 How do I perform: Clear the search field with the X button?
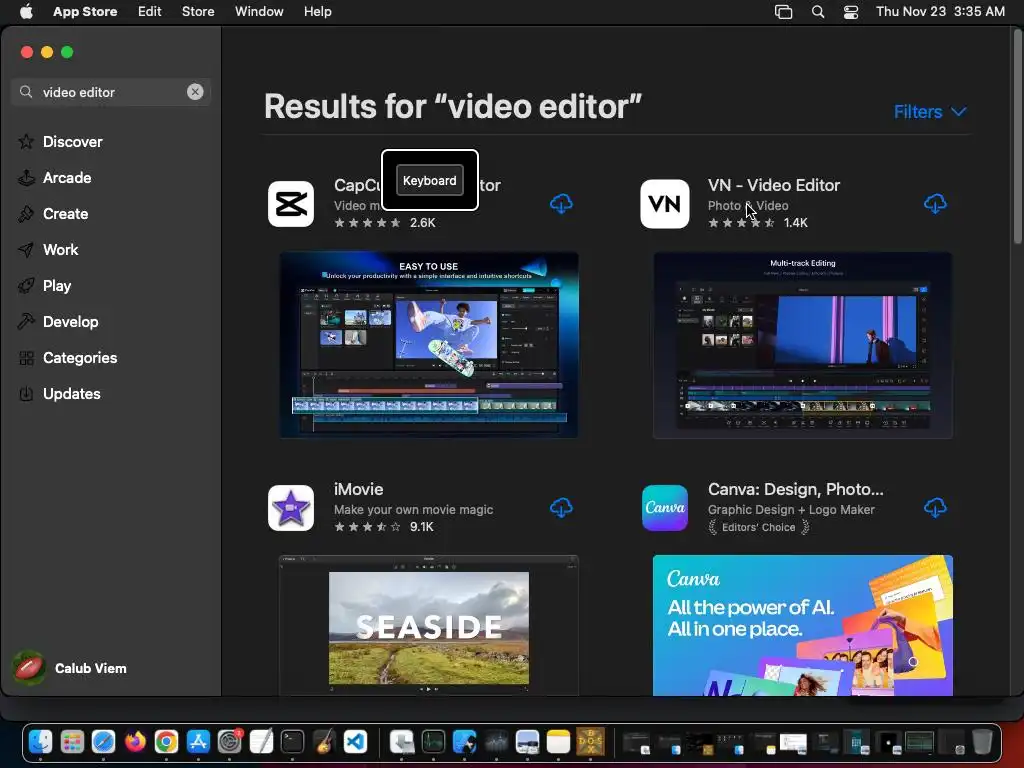[195, 92]
